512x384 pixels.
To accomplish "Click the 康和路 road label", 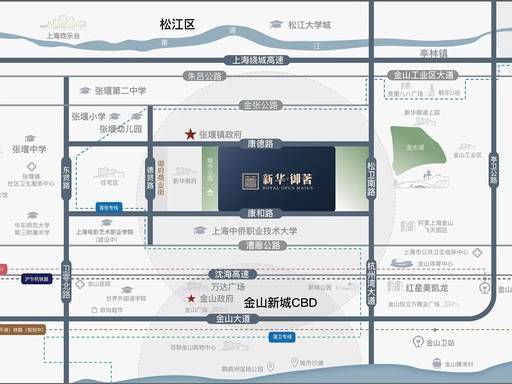I will pyautogui.click(x=260, y=213).
